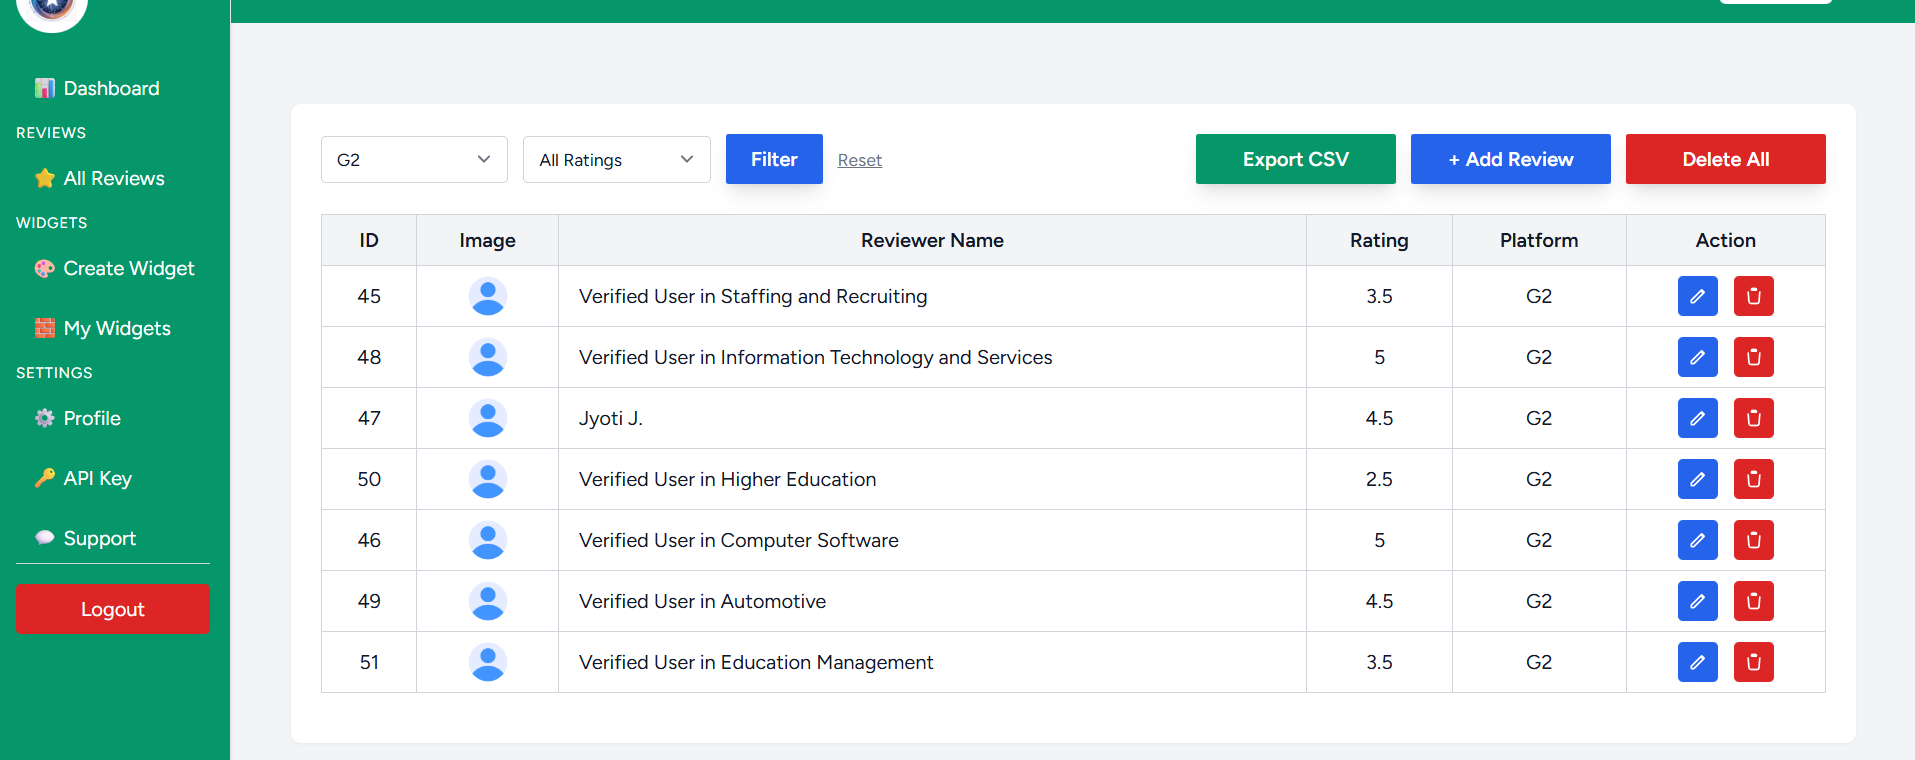Open the API Key settings
The image size is (1915, 760).
point(97,478)
